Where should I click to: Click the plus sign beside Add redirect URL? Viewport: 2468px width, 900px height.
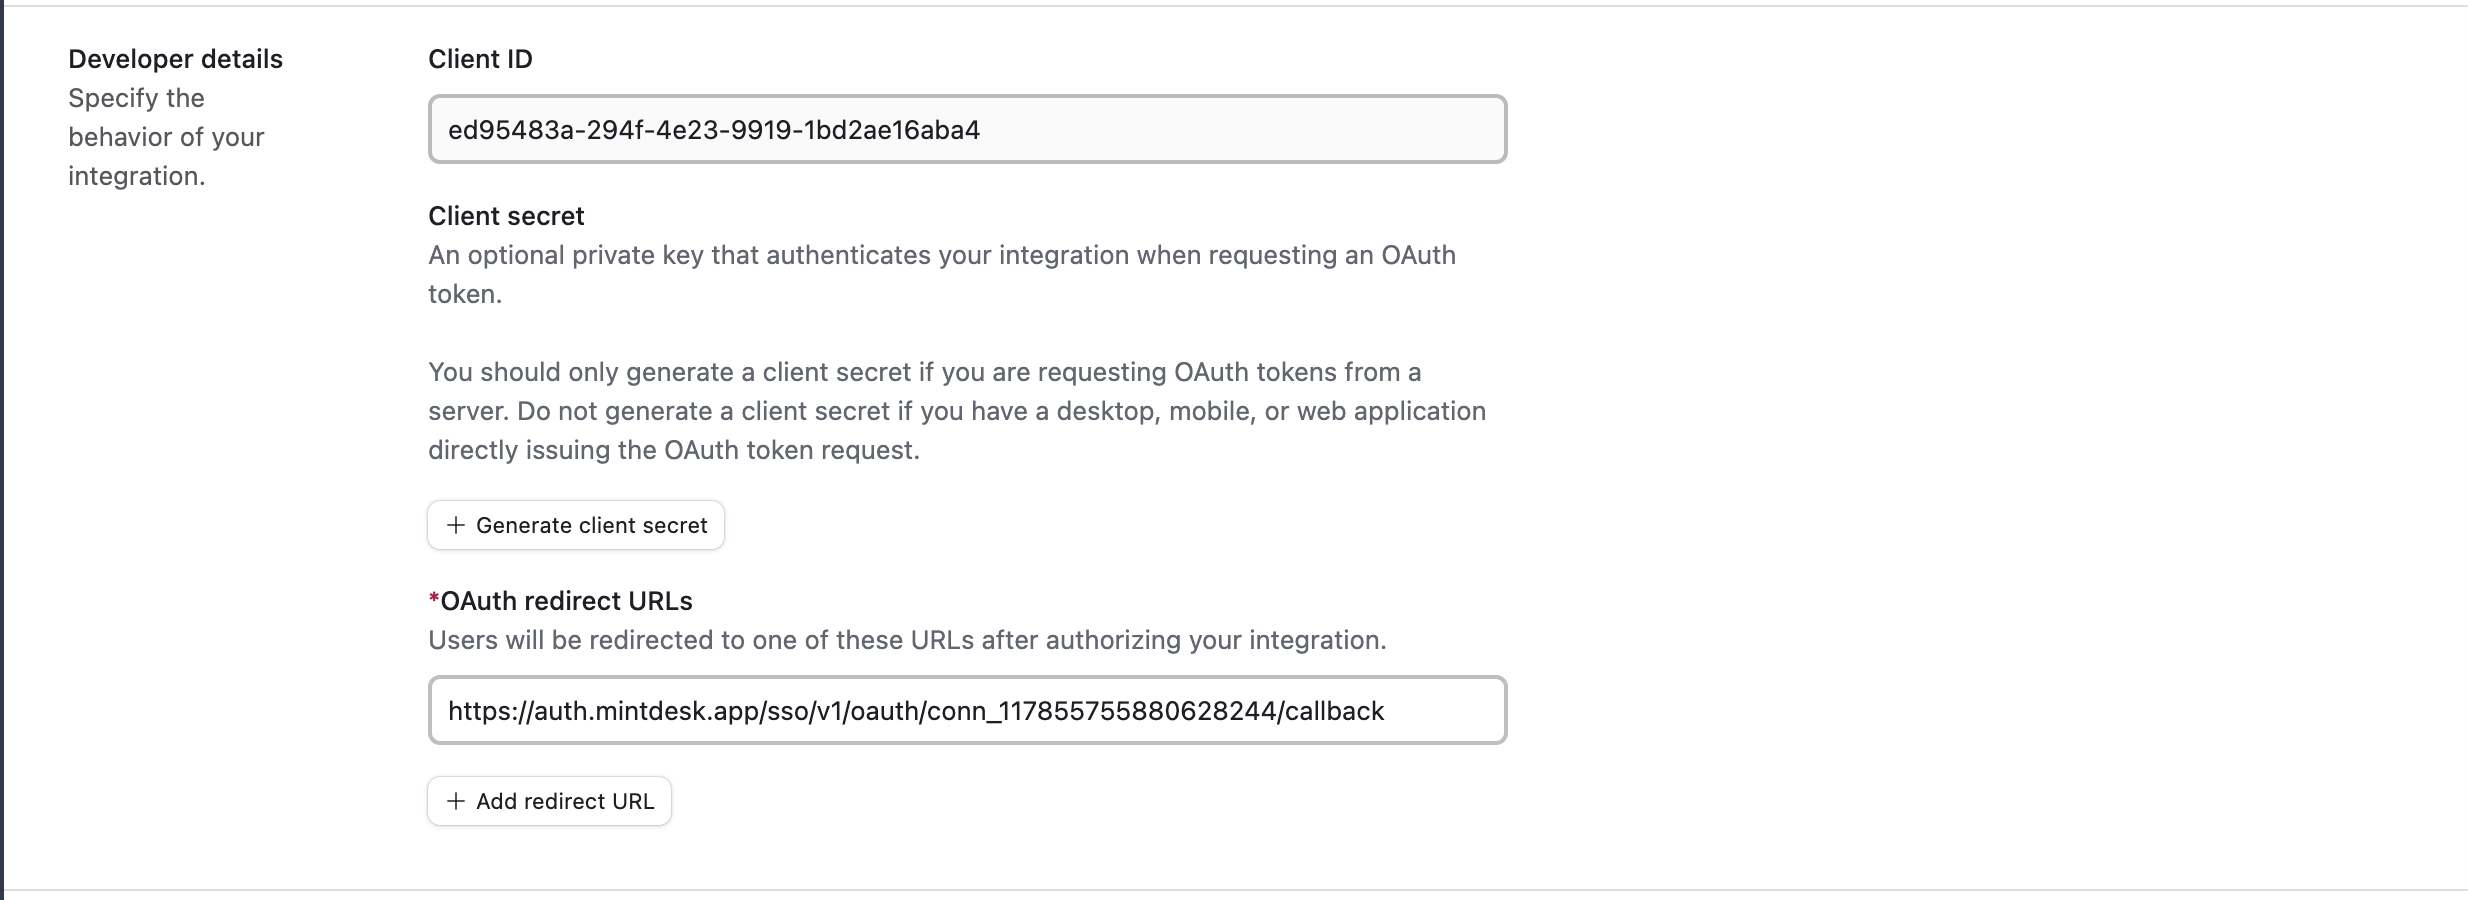[456, 800]
